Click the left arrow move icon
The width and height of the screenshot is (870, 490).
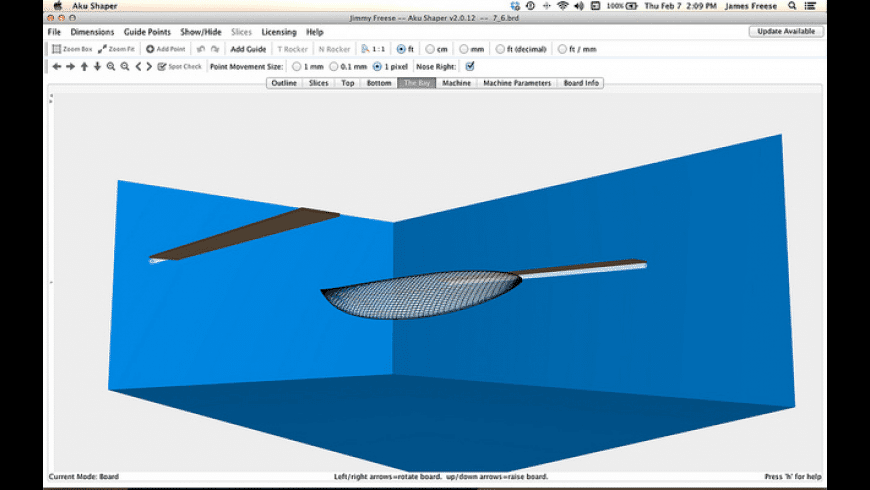tap(57, 67)
